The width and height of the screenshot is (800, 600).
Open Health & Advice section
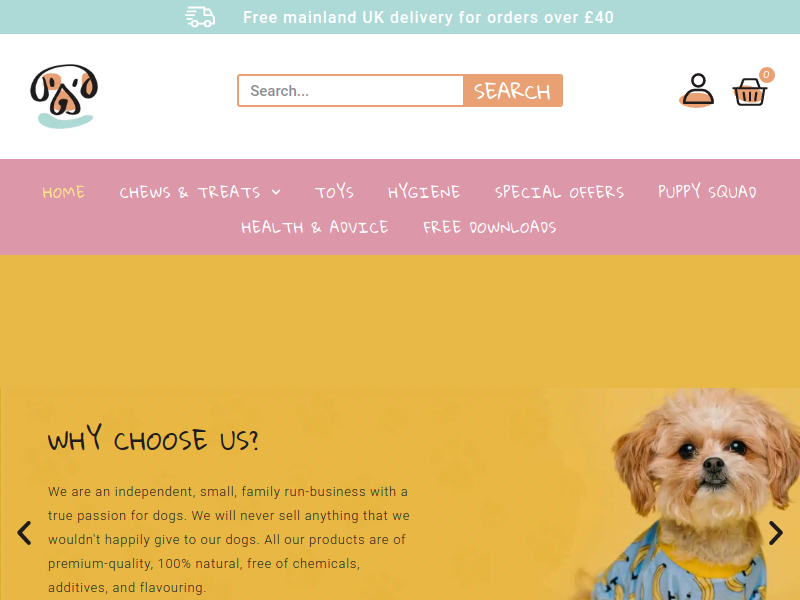click(x=315, y=227)
